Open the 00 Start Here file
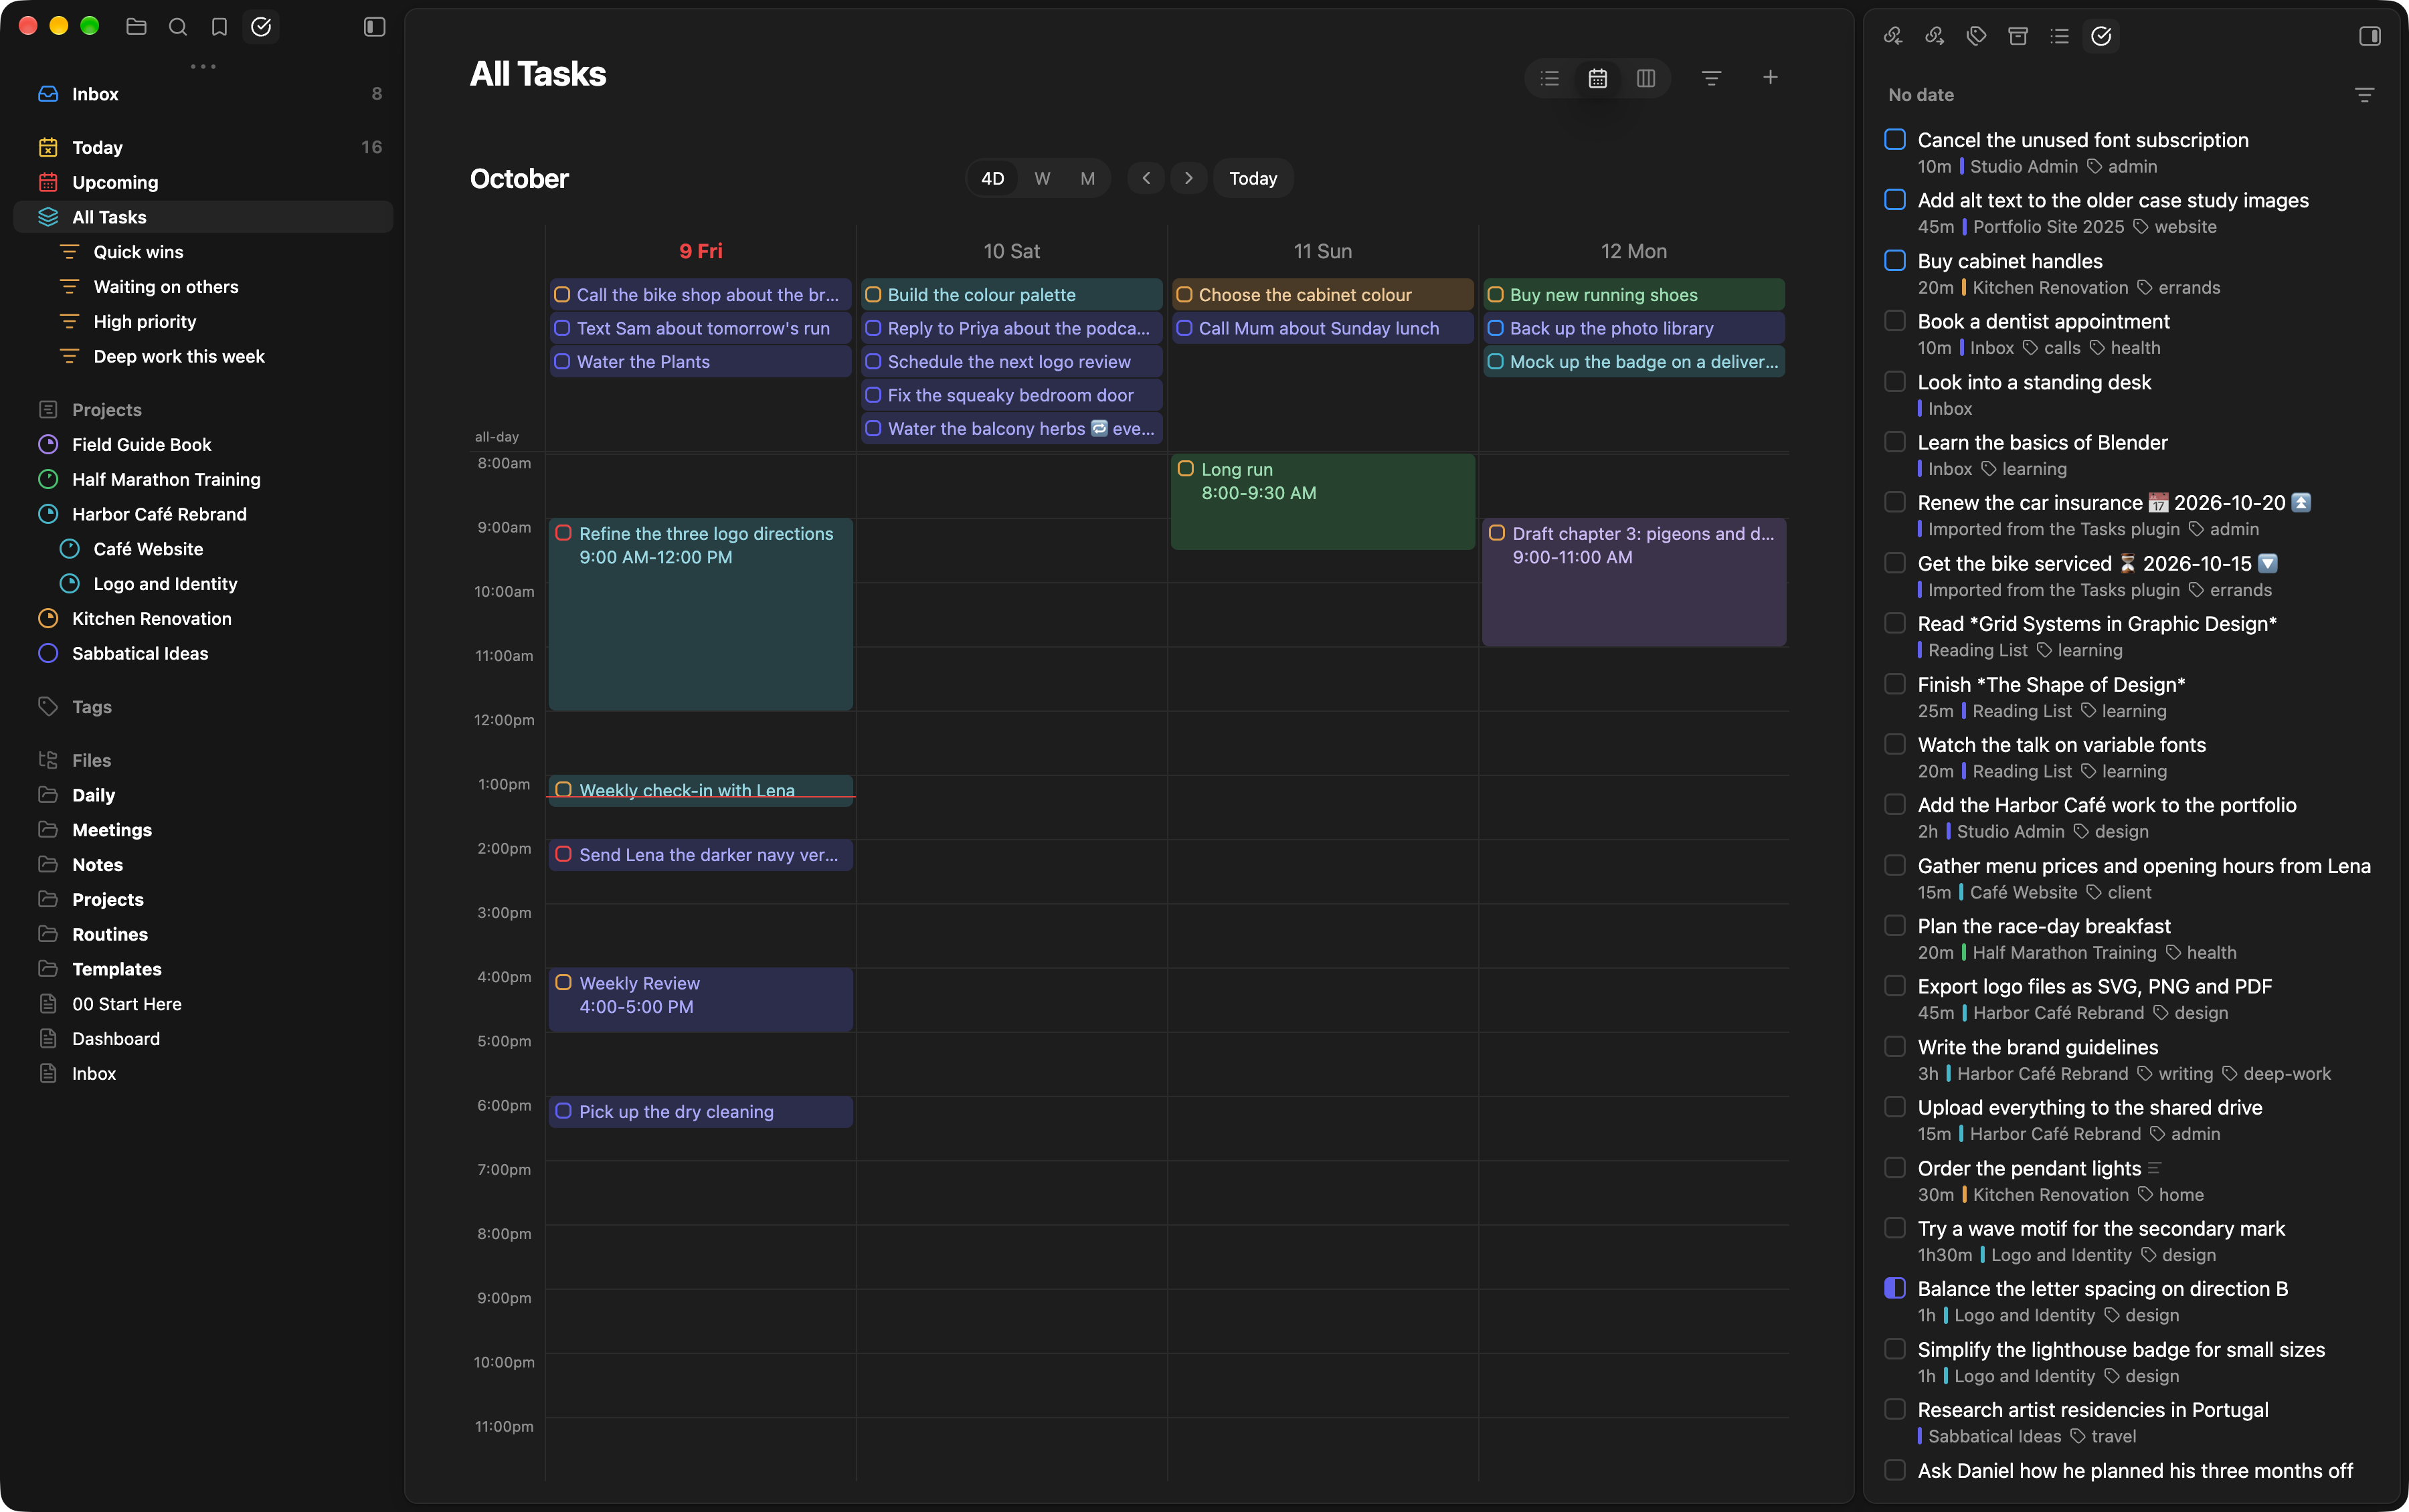Viewport: 2409px width, 1512px height. click(204, 1004)
